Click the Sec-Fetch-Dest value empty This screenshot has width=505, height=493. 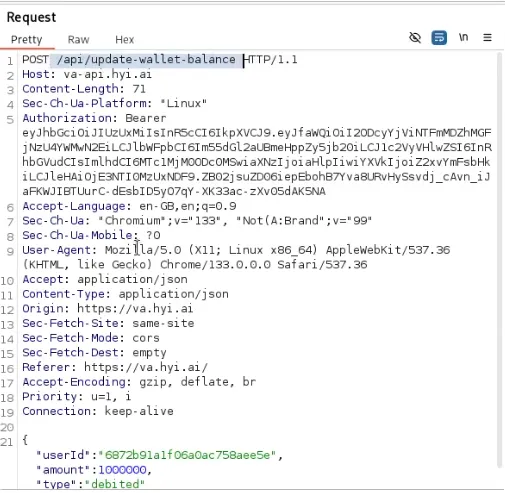point(149,353)
